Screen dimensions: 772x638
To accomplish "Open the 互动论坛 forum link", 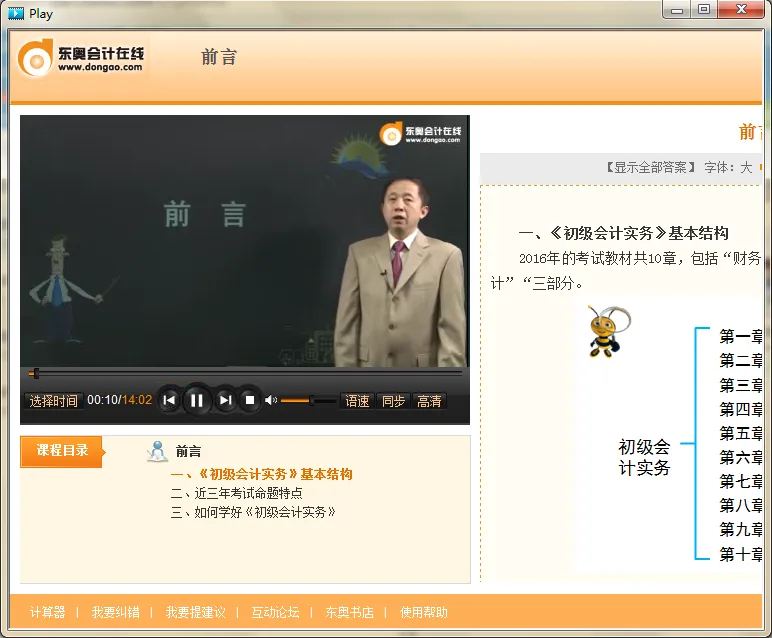I will [275, 612].
